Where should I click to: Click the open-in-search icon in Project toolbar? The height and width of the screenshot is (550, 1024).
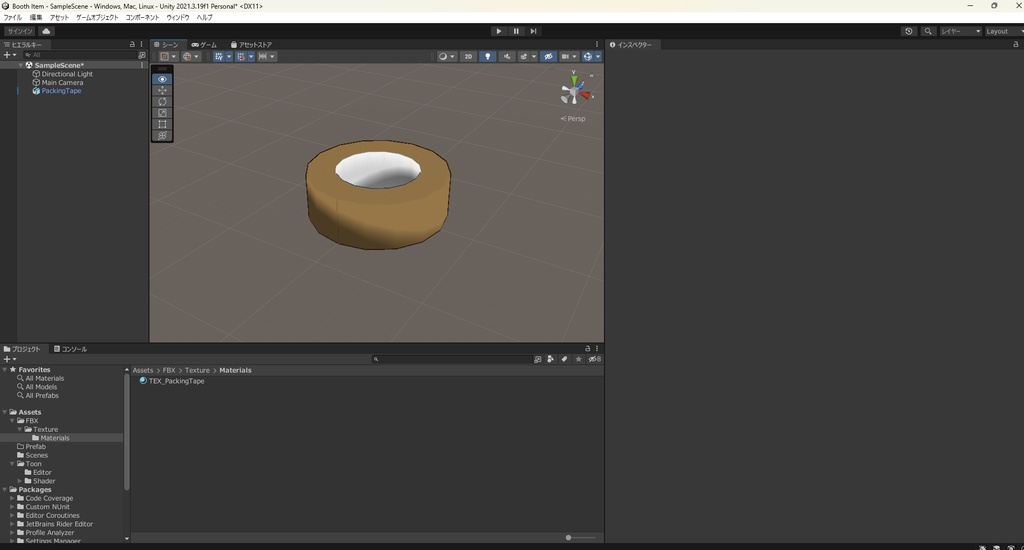click(537, 359)
